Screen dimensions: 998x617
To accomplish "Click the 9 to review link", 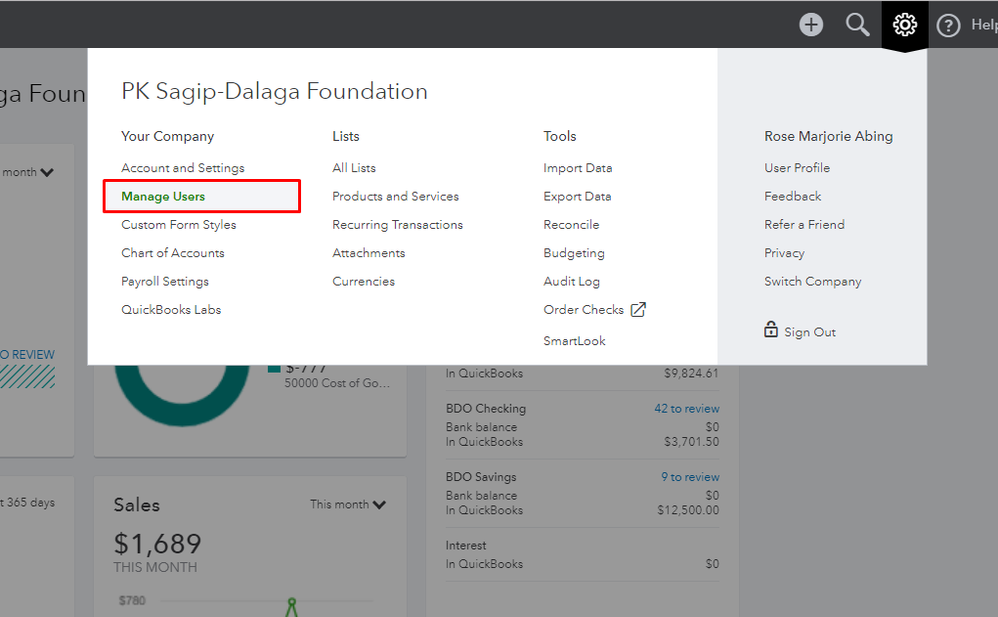I will coord(689,477).
